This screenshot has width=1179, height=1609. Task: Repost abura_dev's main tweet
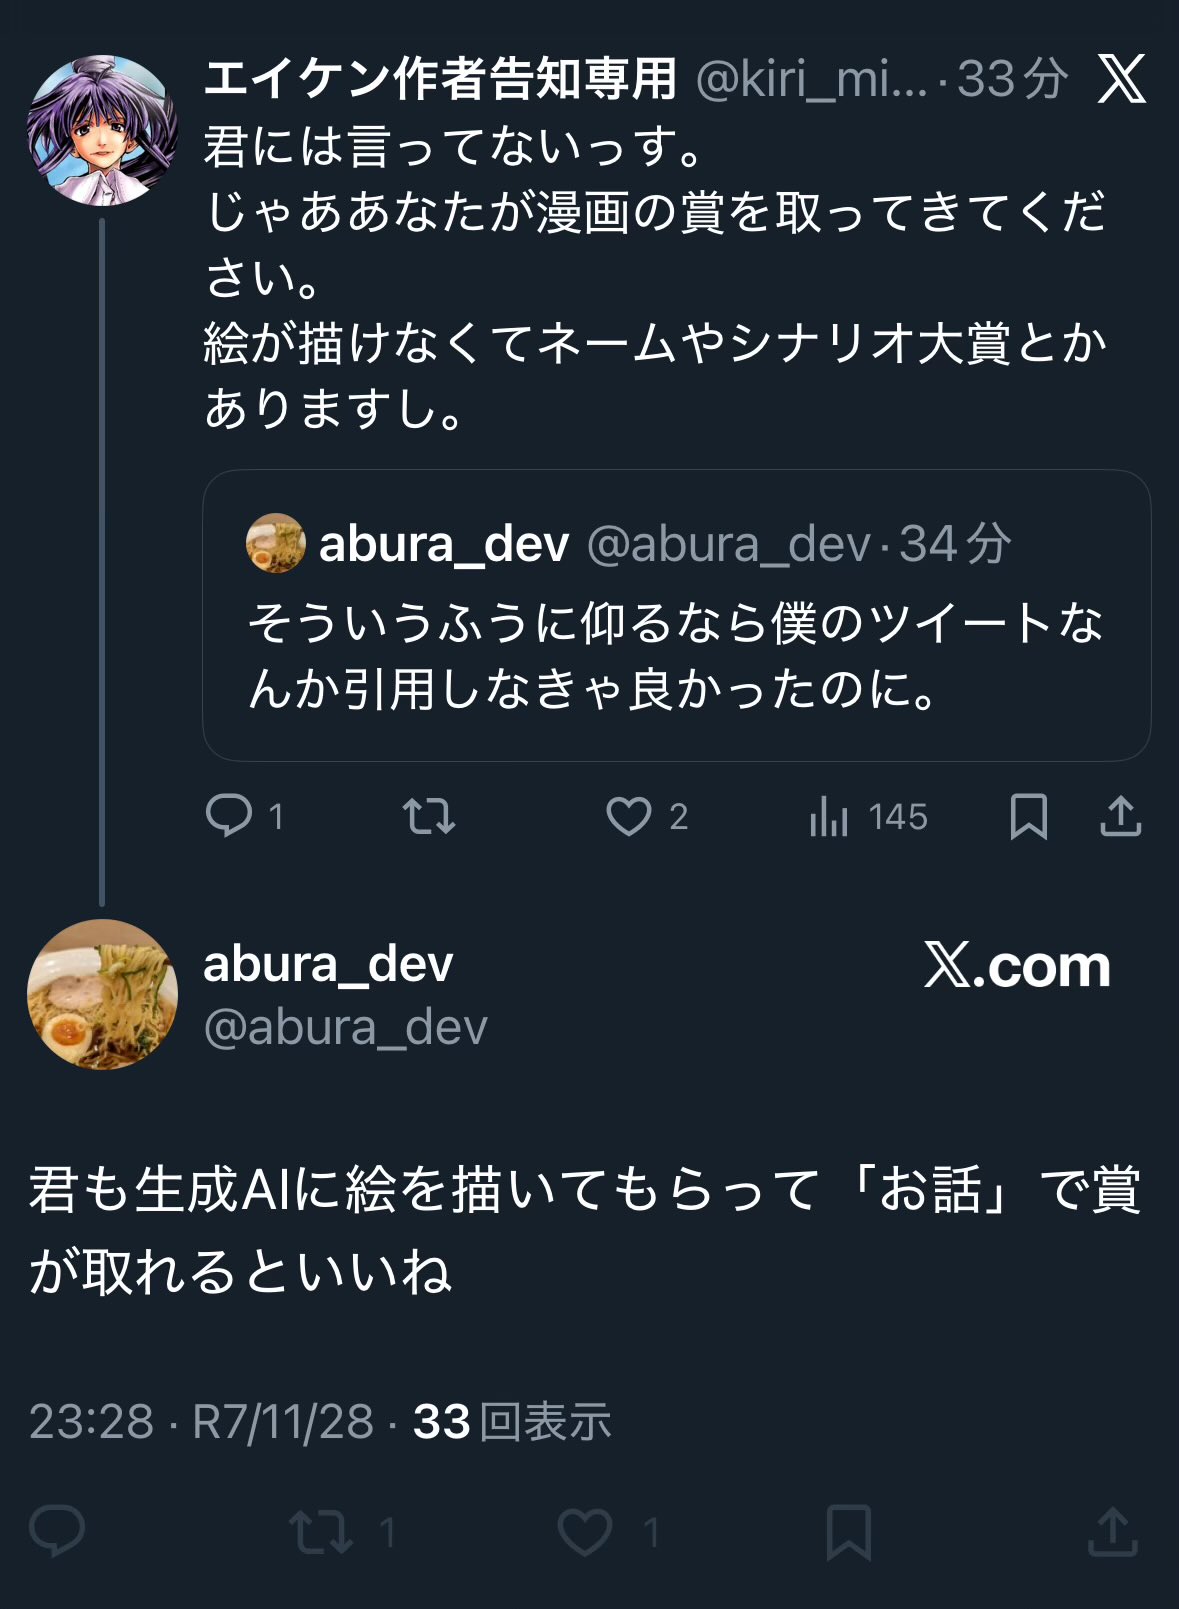(321, 1531)
